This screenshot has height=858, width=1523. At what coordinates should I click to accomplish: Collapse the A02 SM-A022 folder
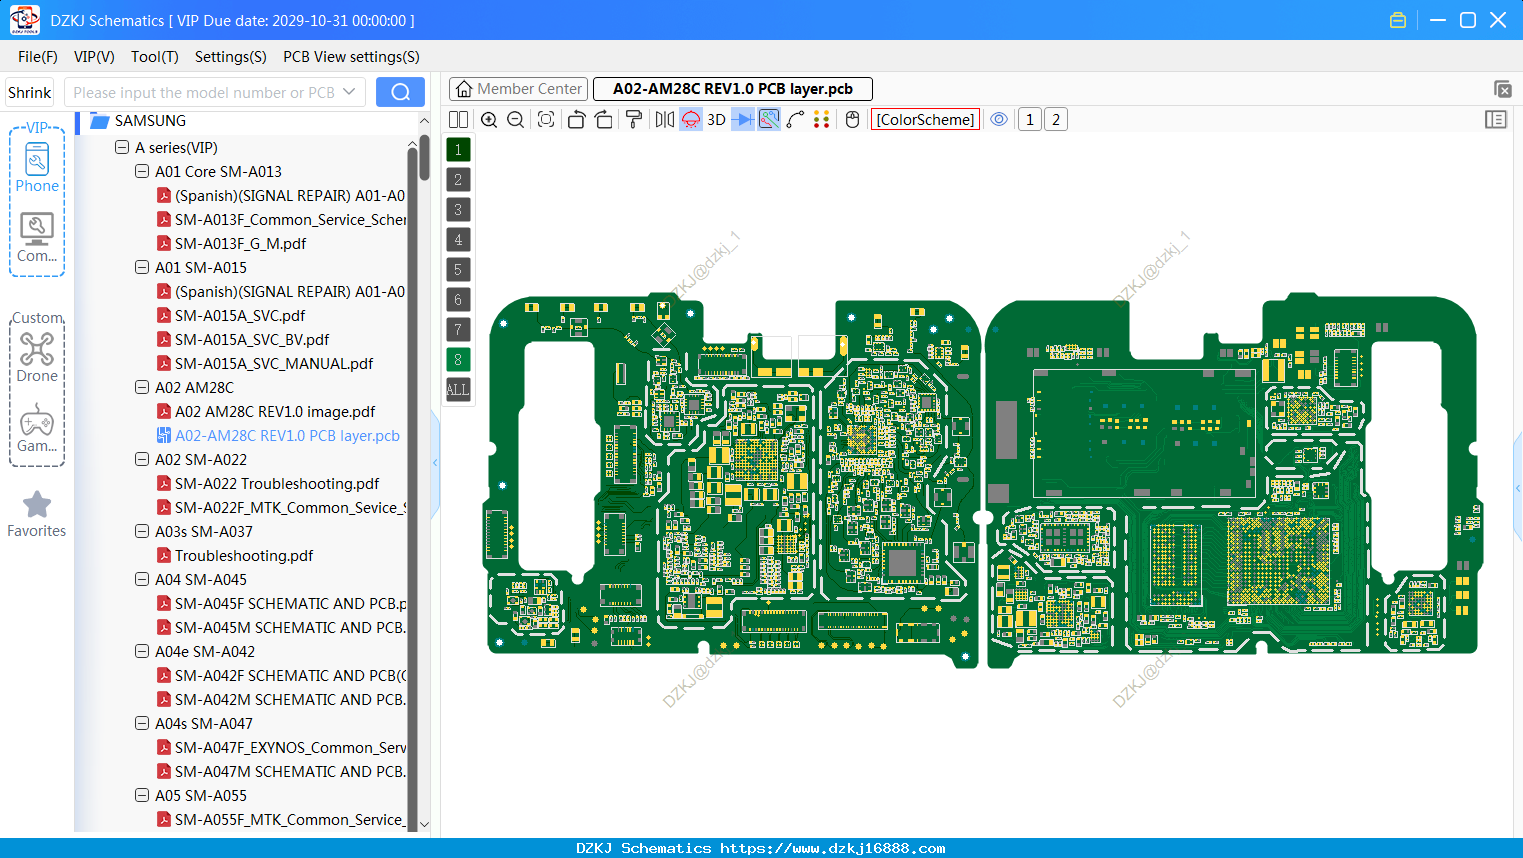click(142, 459)
